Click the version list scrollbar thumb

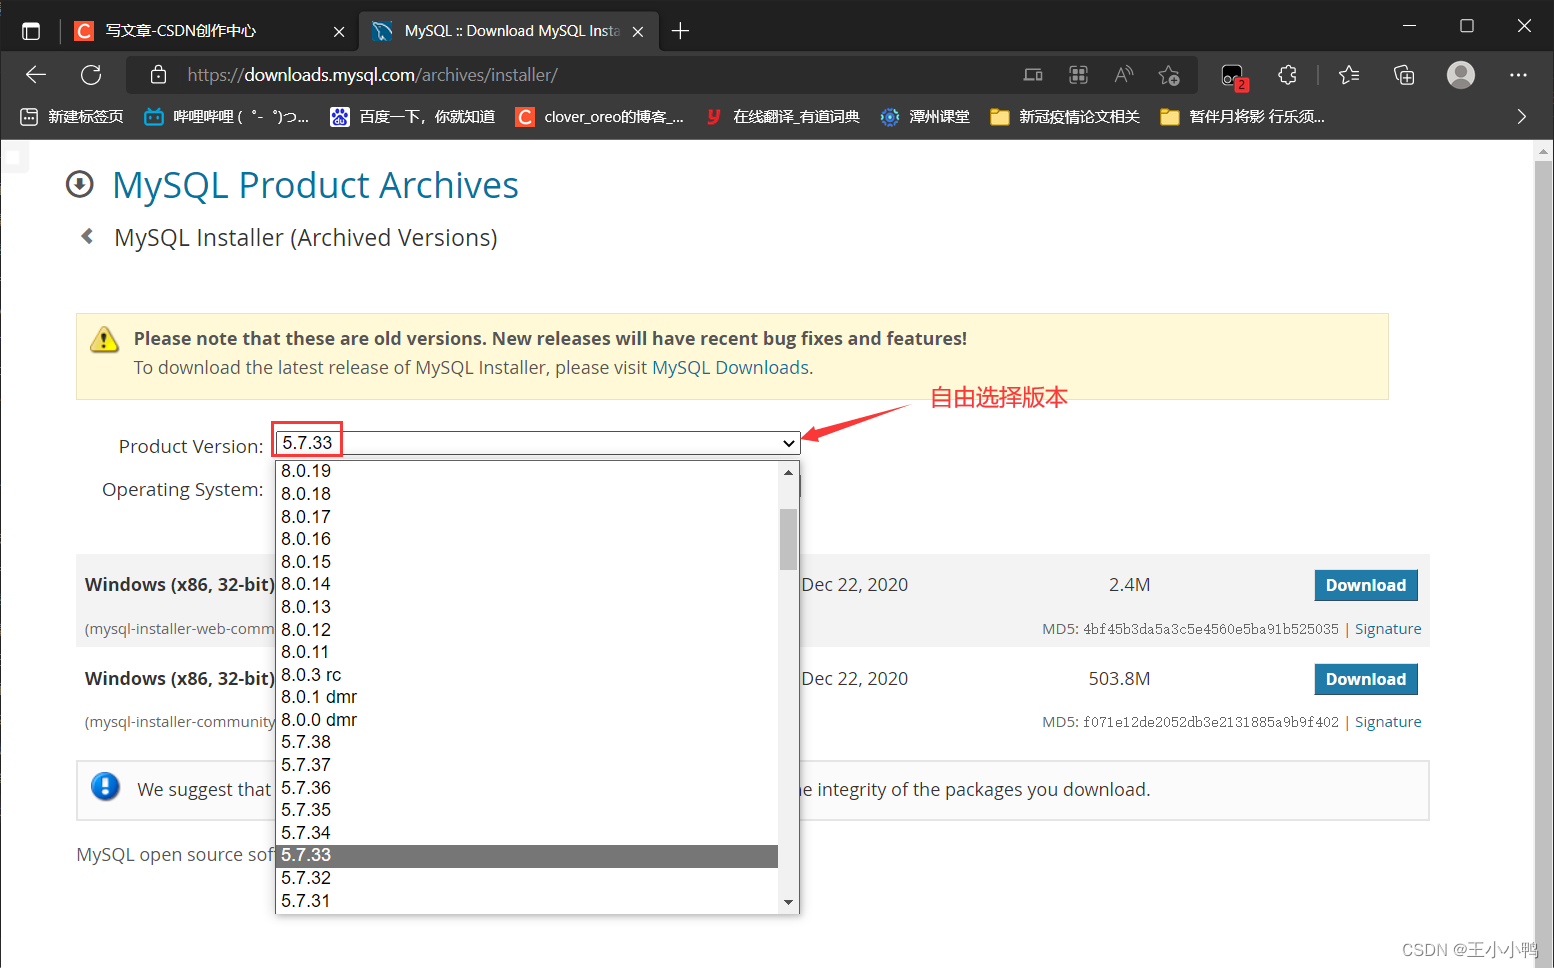click(788, 539)
